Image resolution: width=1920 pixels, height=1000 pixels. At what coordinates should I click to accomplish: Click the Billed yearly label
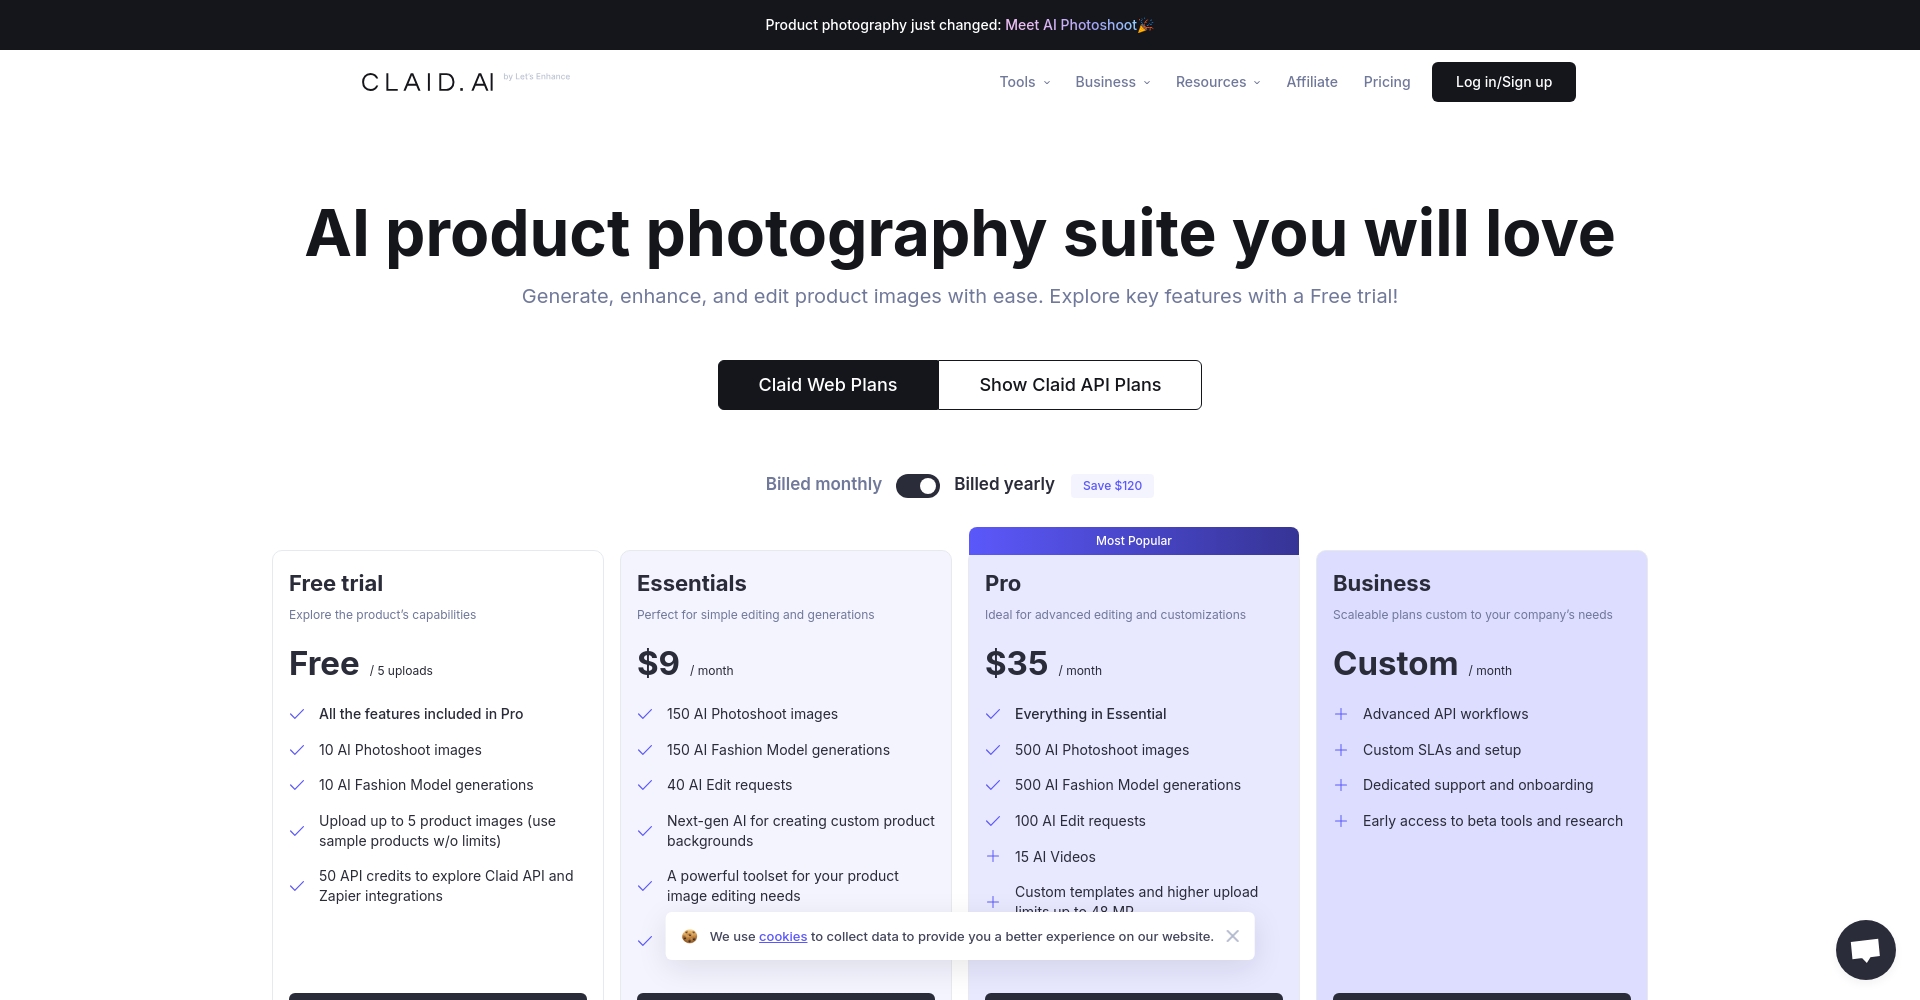tap(1004, 484)
